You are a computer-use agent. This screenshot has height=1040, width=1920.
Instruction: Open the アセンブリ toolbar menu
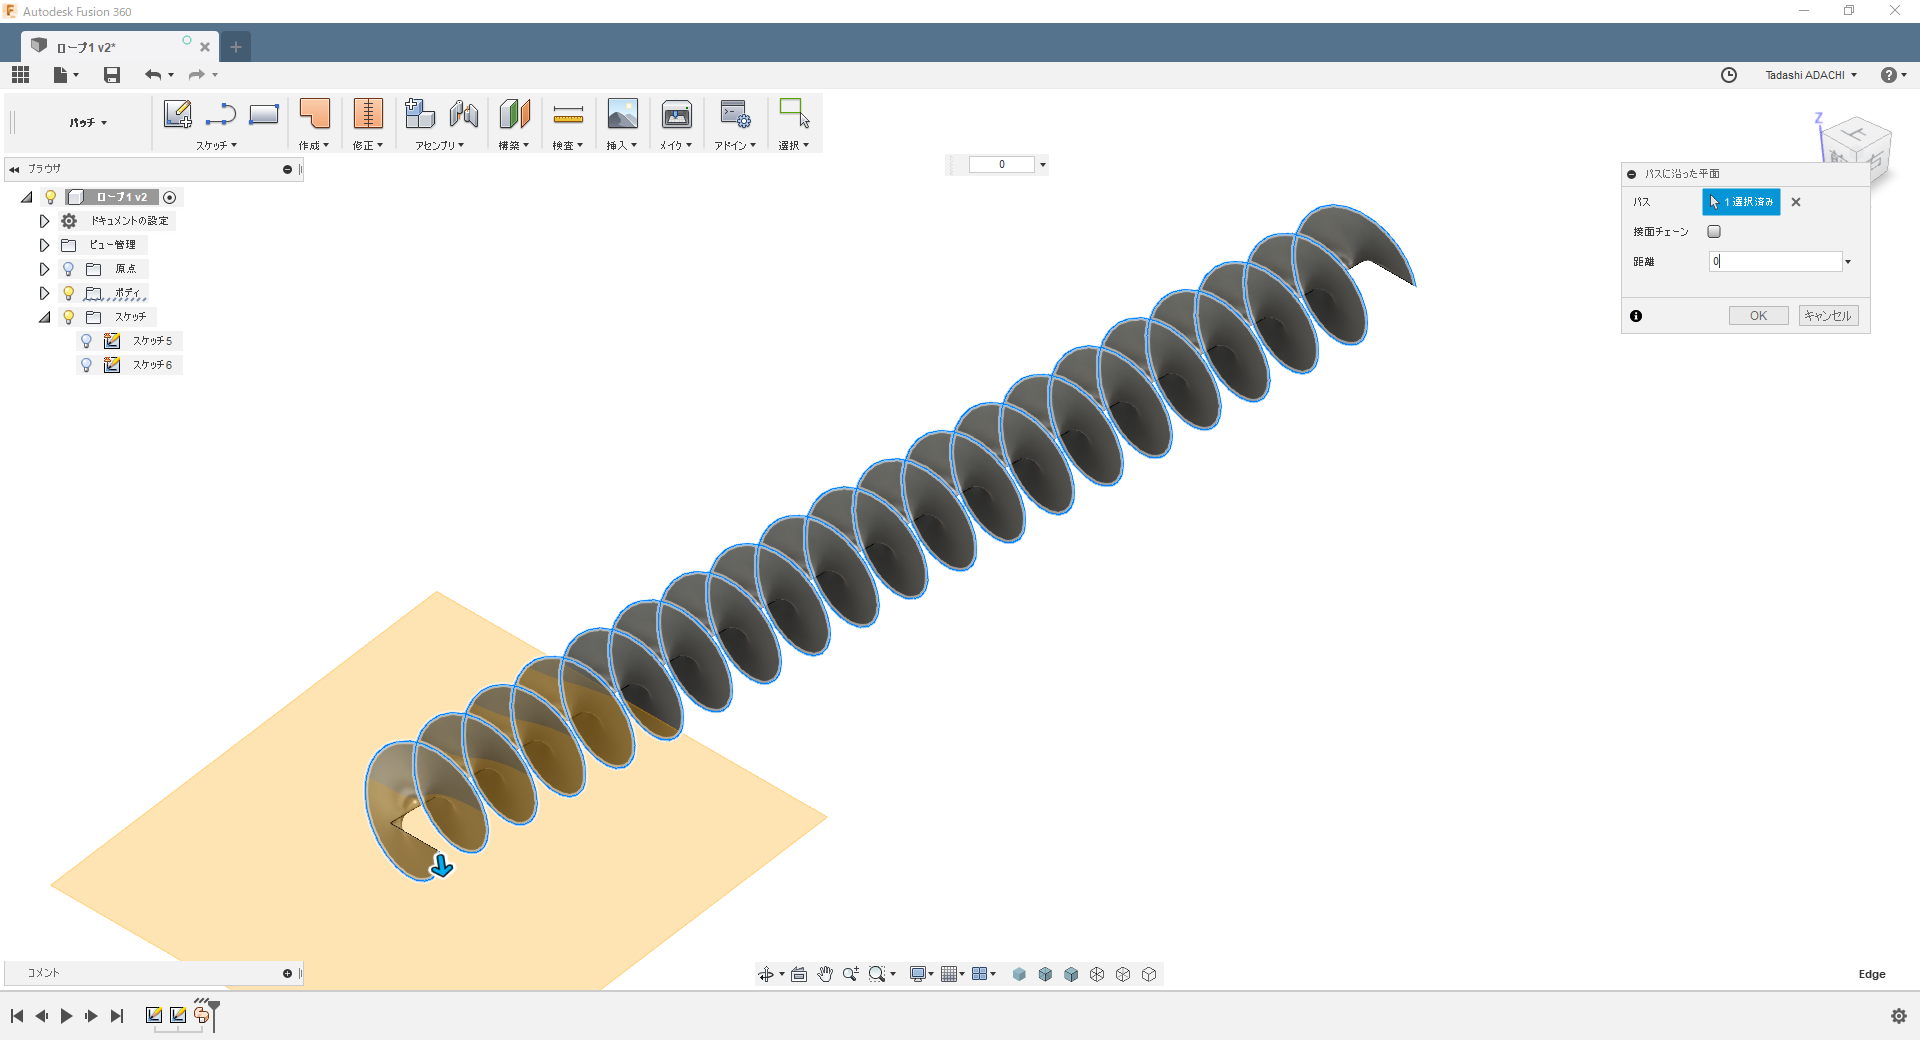[440, 146]
